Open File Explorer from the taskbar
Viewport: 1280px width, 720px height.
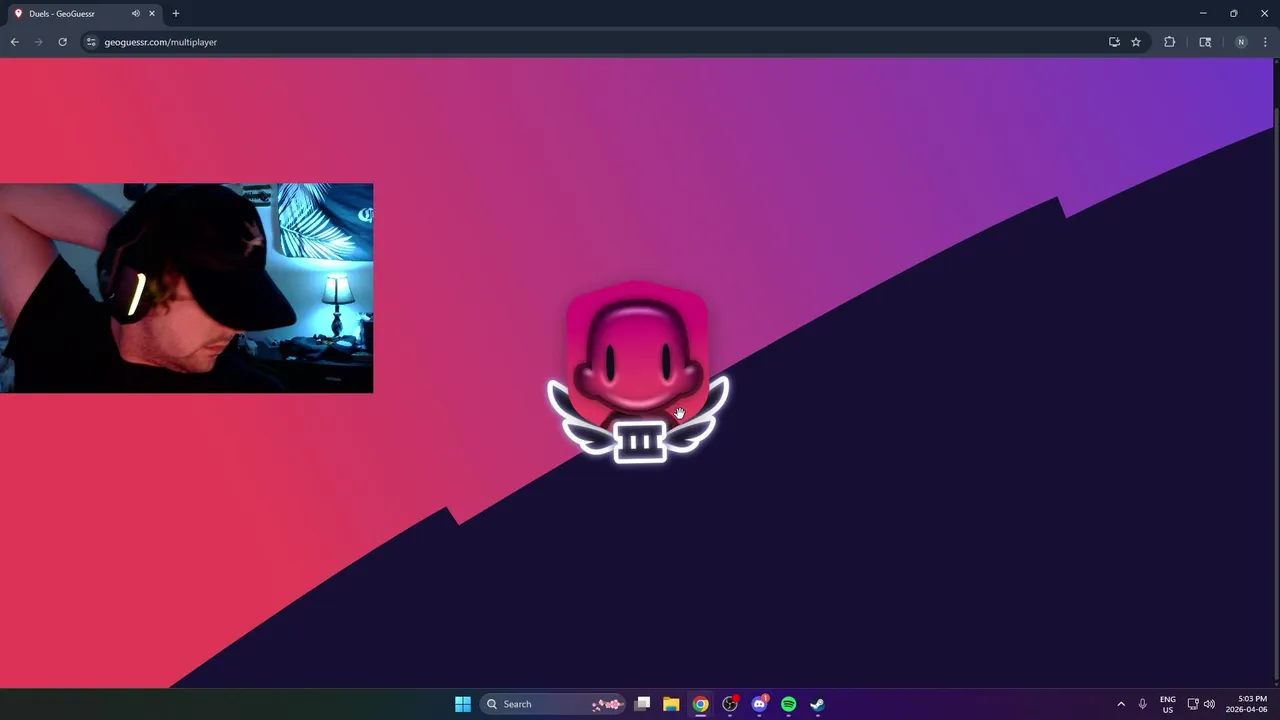[671, 704]
